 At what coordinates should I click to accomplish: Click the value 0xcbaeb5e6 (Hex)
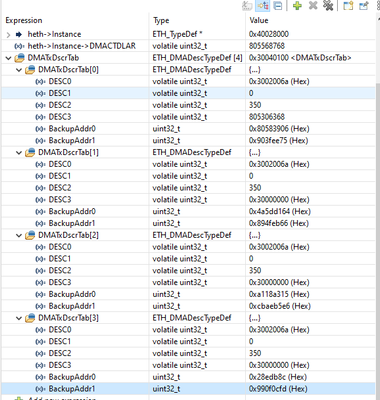[280, 306]
